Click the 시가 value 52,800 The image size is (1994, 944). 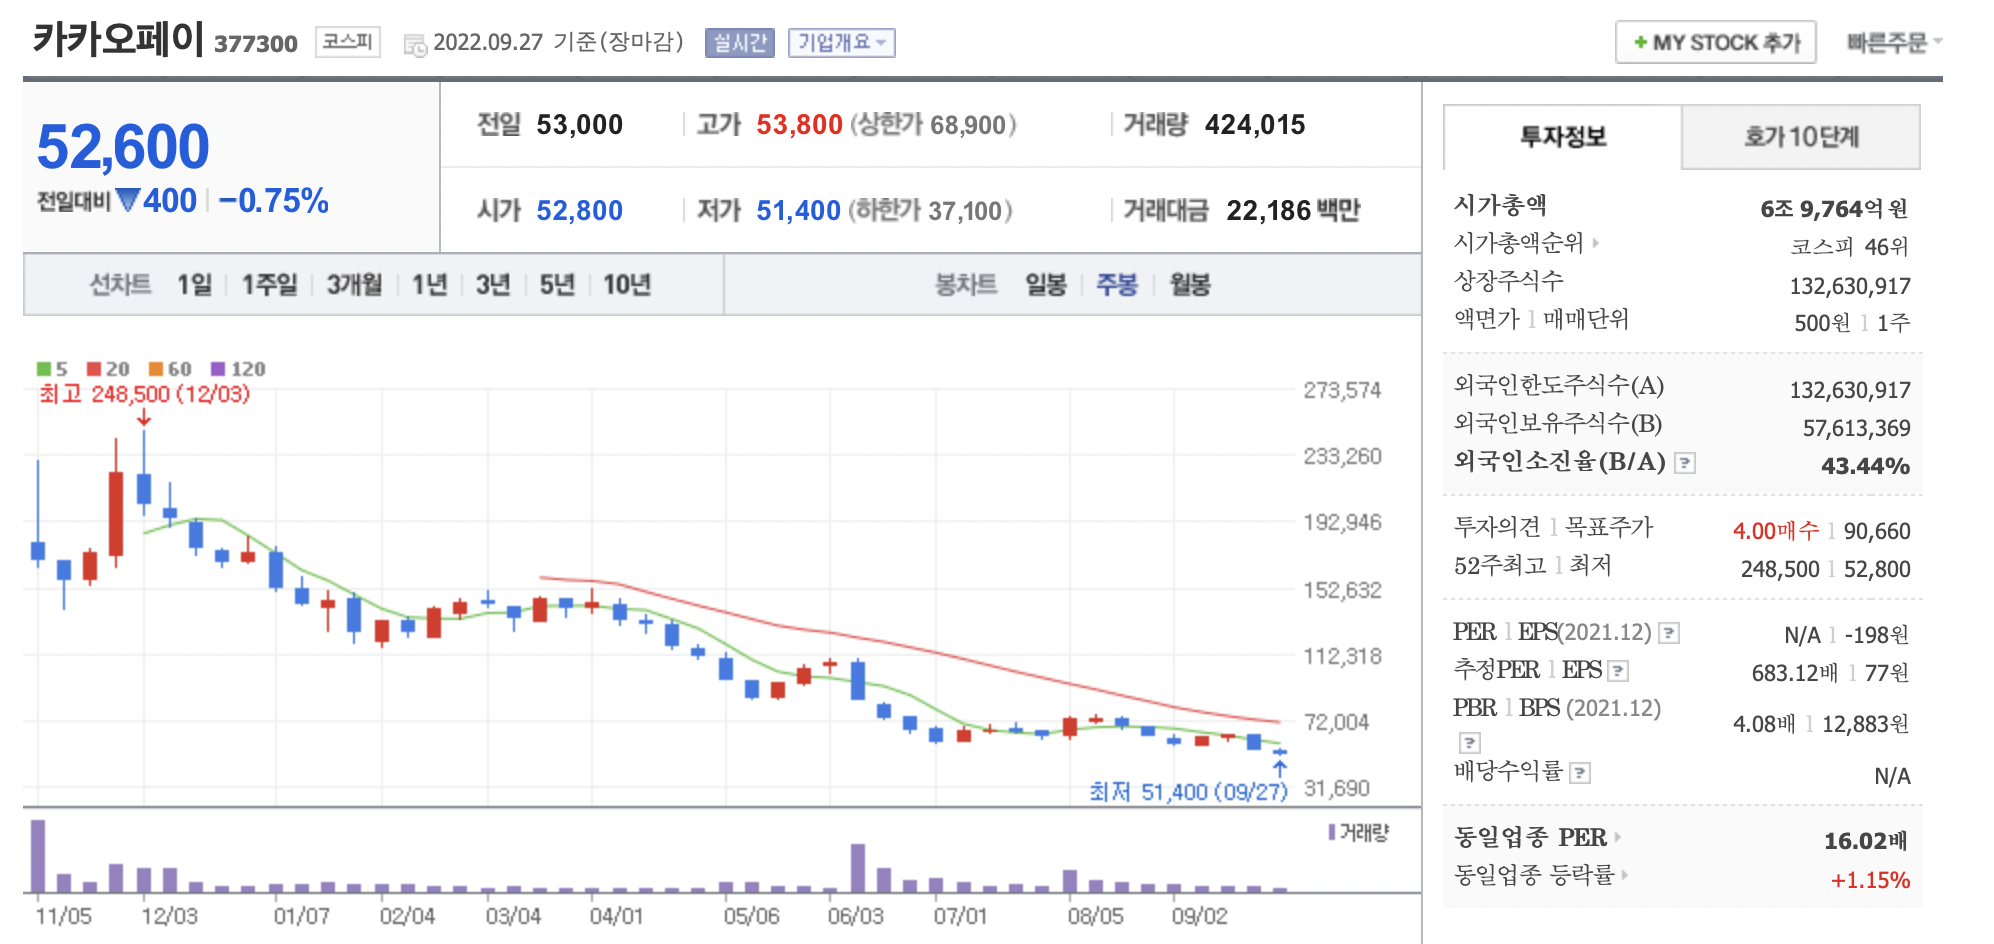(579, 211)
